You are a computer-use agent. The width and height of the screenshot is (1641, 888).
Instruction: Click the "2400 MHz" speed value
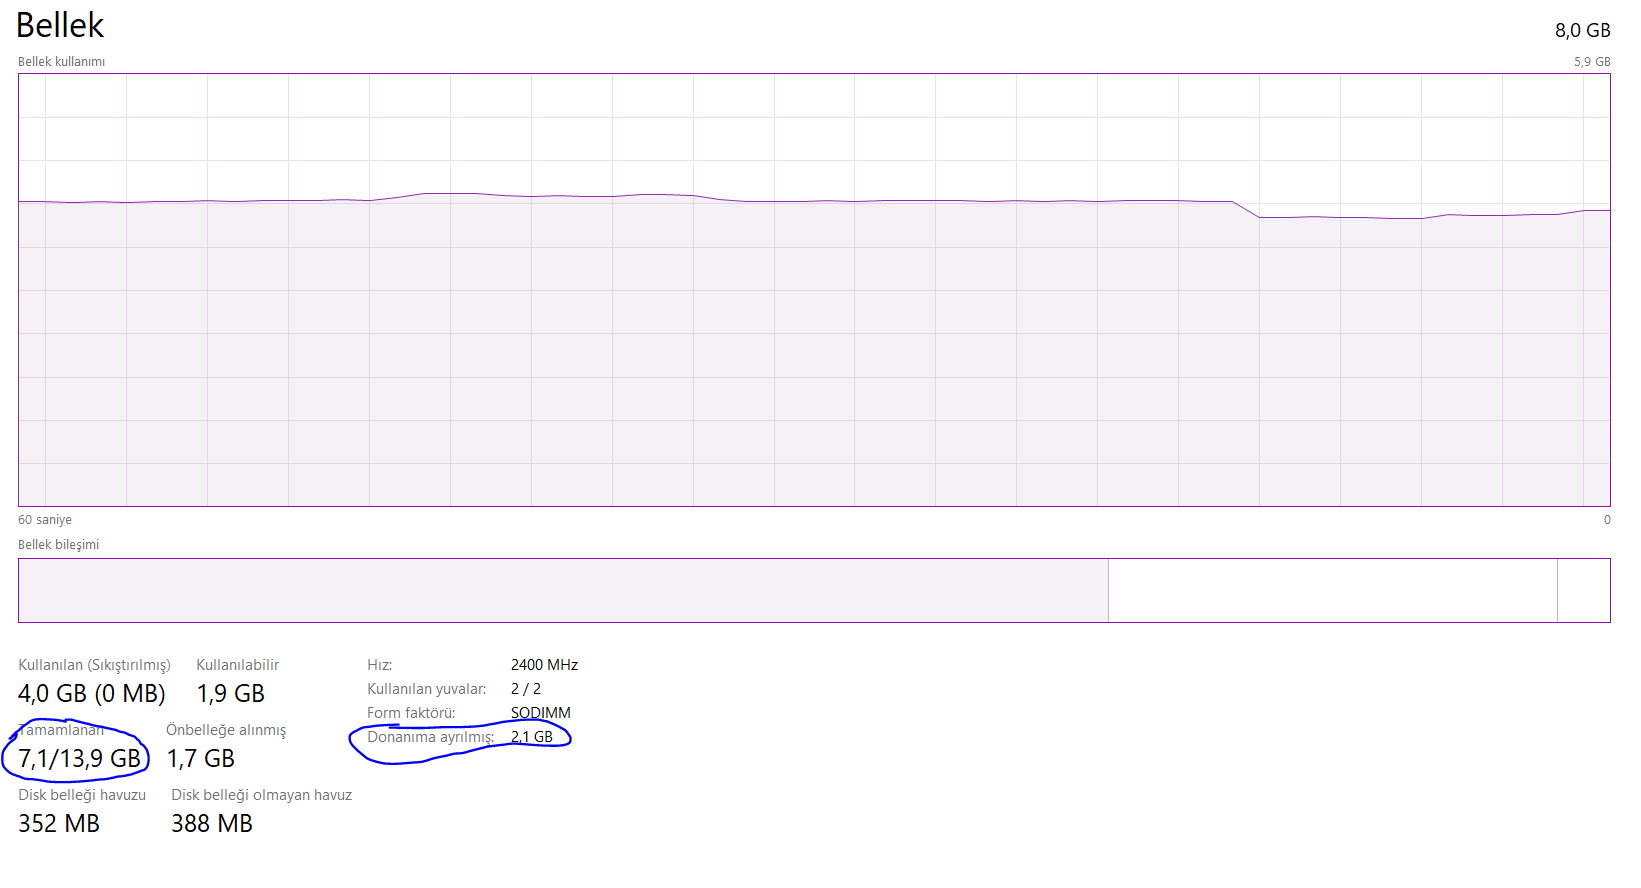click(544, 665)
